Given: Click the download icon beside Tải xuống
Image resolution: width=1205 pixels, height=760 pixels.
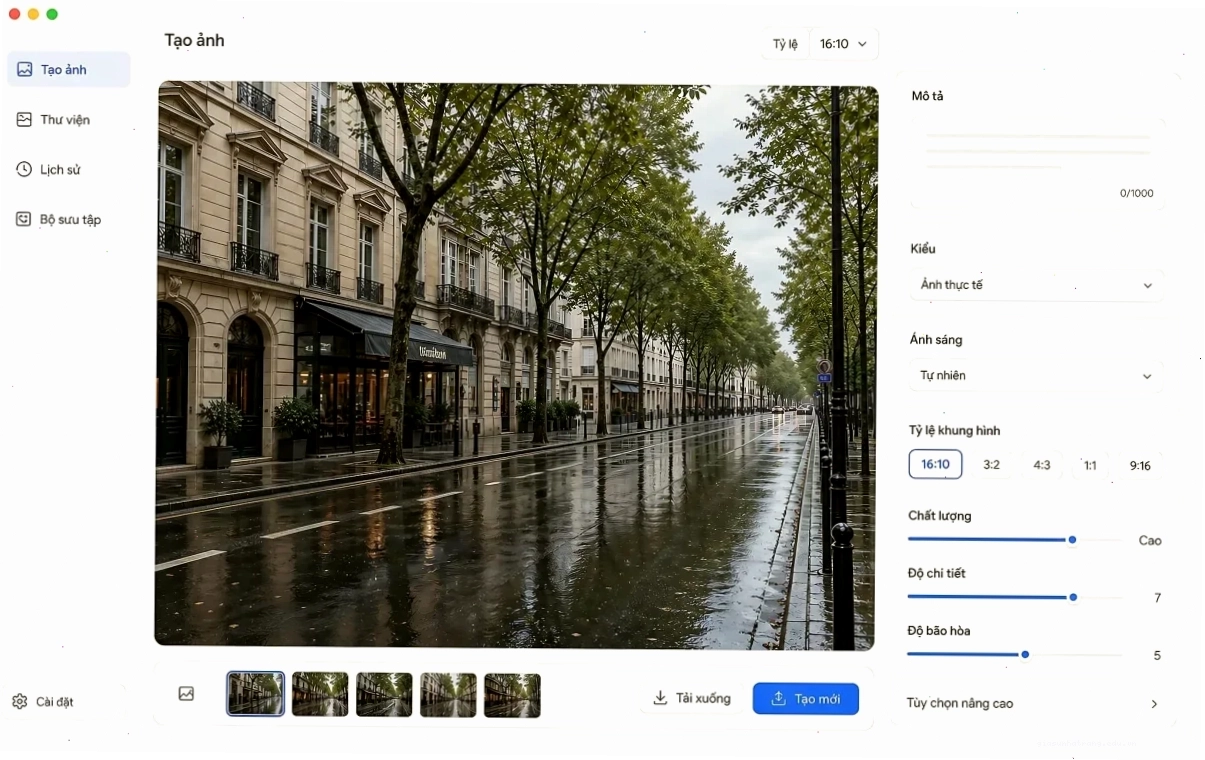Looking at the screenshot, I should pyautogui.click(x=660, y=698).
